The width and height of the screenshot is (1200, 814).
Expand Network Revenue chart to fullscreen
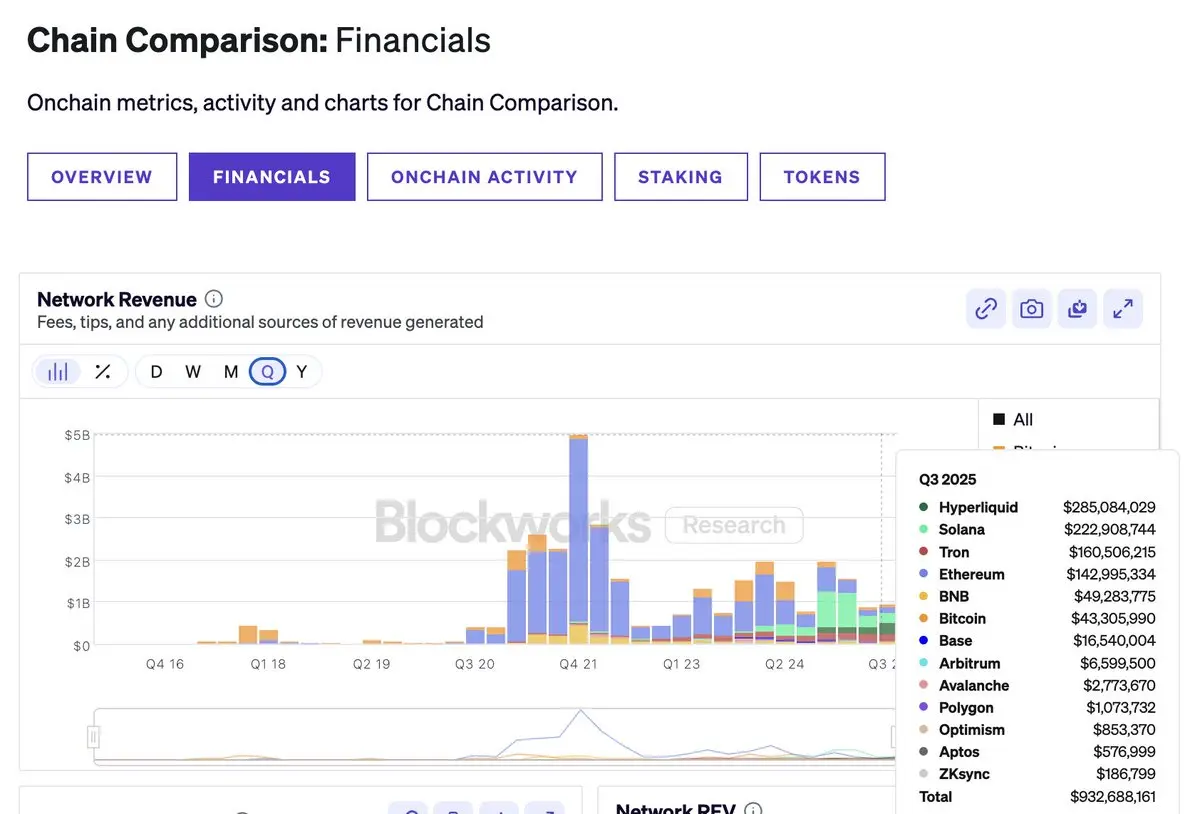coord(1123,309)
